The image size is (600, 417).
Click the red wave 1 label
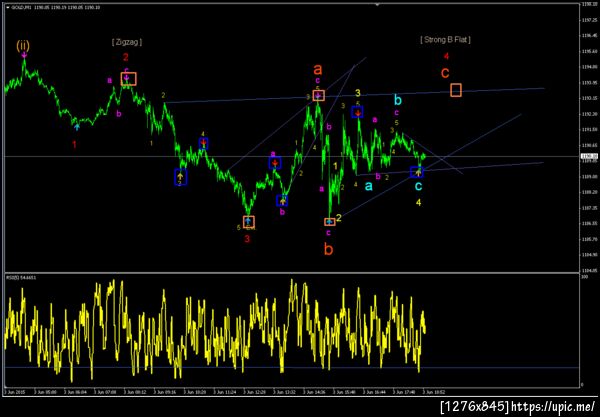[75, 145]
